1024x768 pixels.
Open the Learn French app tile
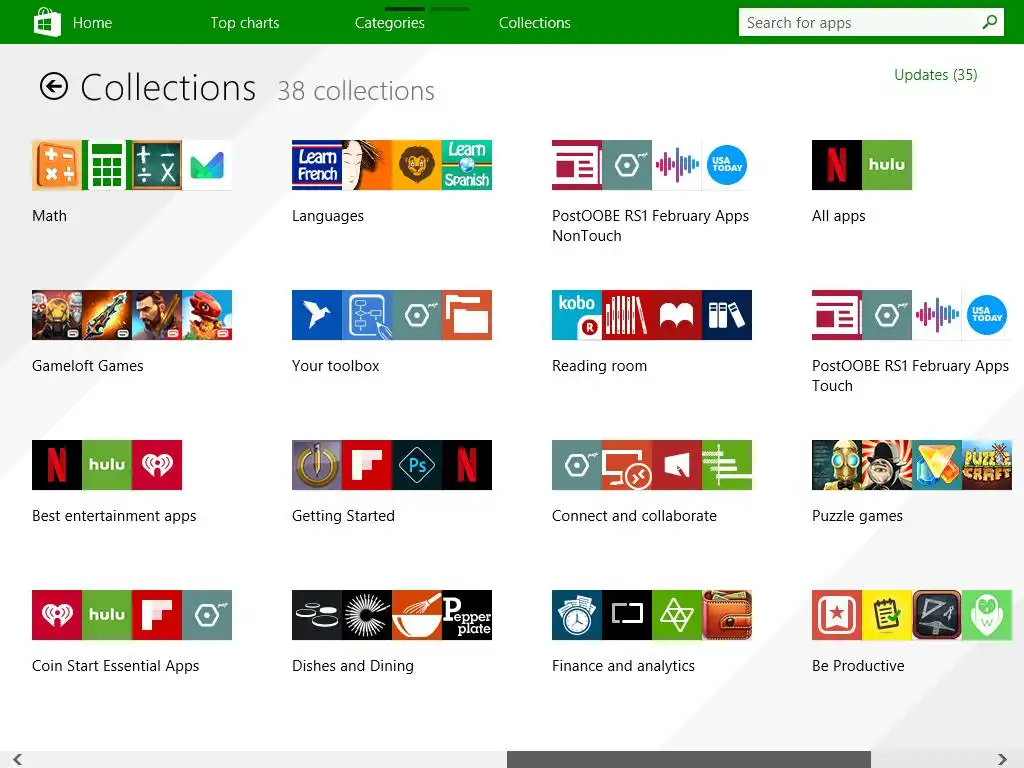[x=317, y=165]
